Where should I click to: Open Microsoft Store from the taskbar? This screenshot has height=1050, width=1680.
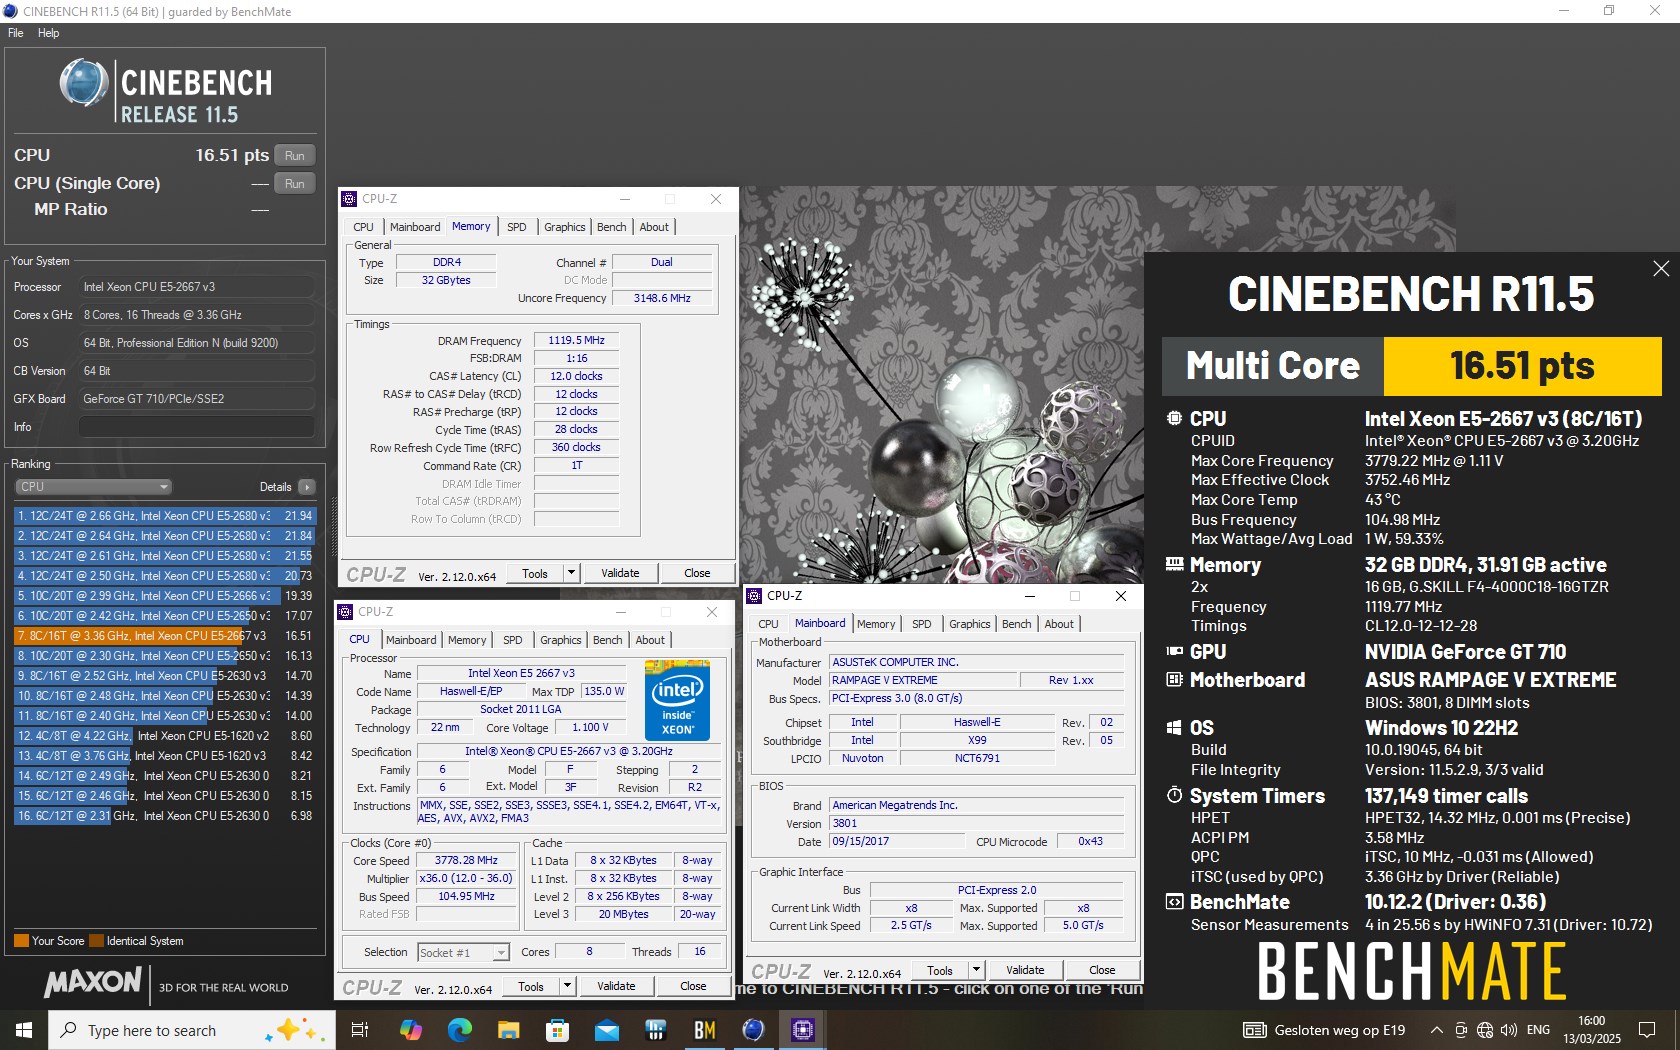(557, 1029)
